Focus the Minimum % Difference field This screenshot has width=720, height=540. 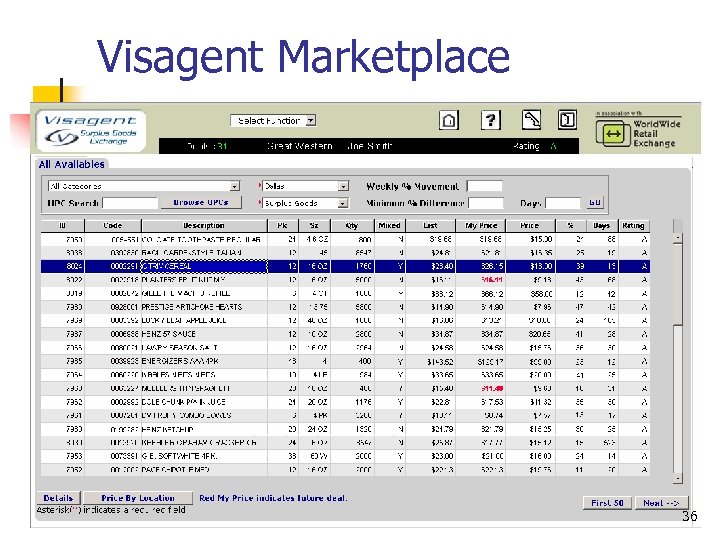486,203
